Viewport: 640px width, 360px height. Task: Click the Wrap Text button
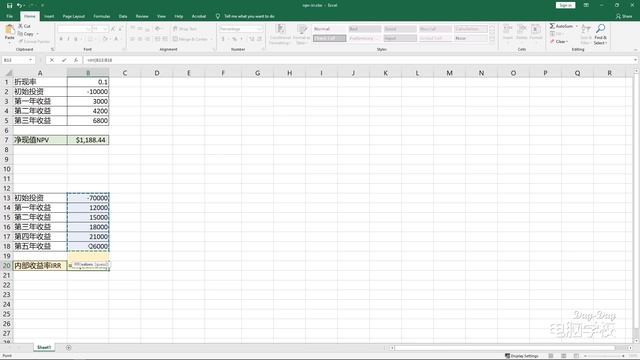point(185,29)
